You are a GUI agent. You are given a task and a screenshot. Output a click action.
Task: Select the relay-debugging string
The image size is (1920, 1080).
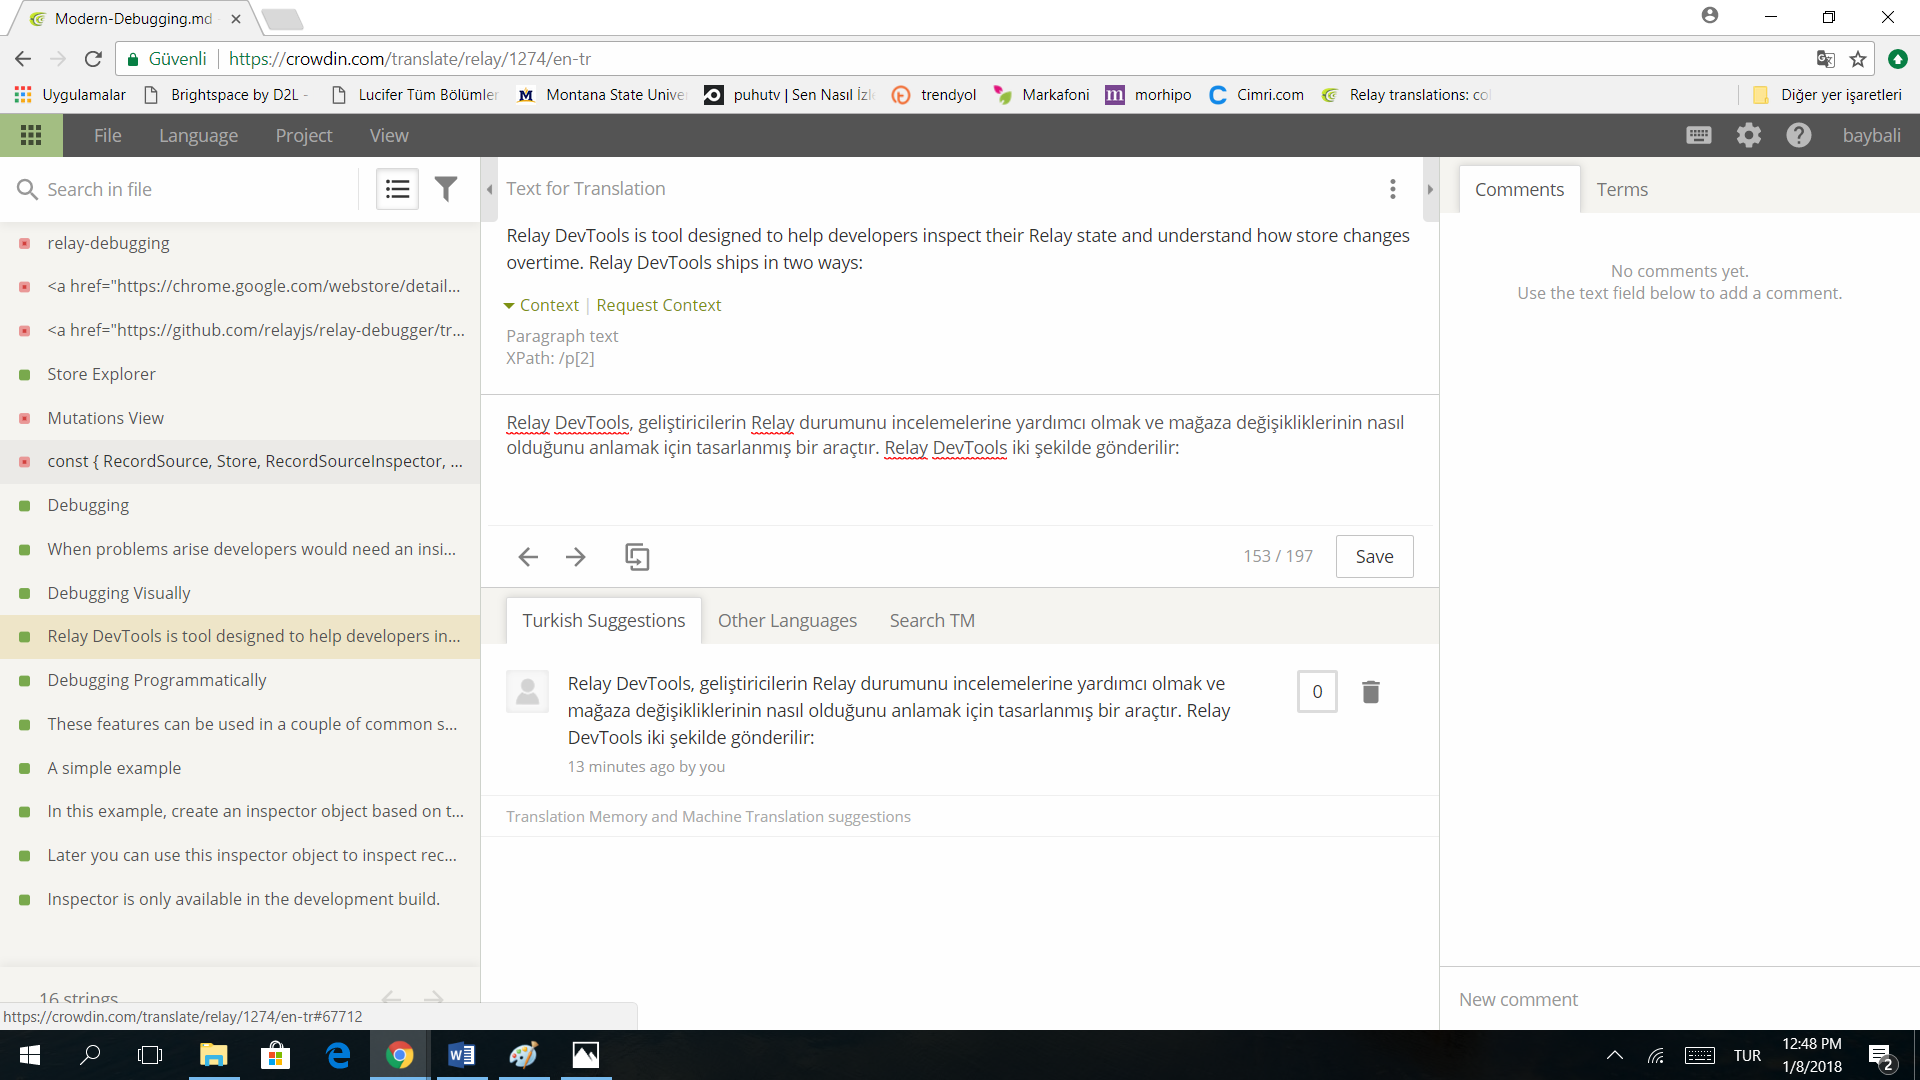240,243
